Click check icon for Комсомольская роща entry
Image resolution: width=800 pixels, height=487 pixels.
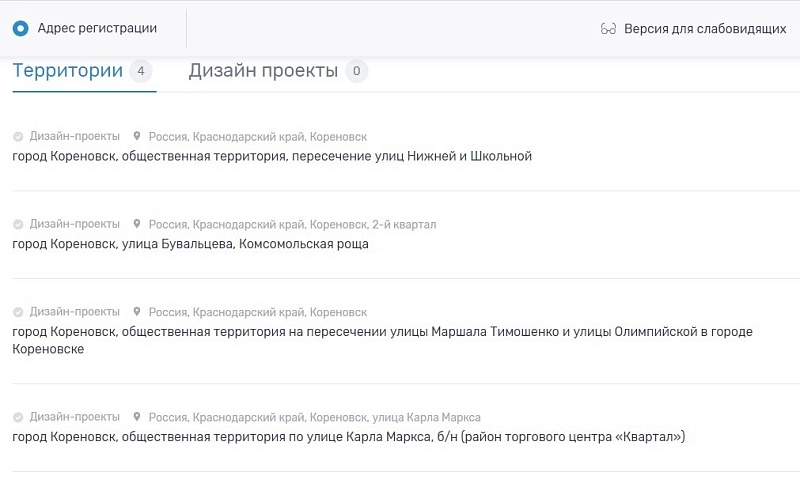tap(18, 224)
